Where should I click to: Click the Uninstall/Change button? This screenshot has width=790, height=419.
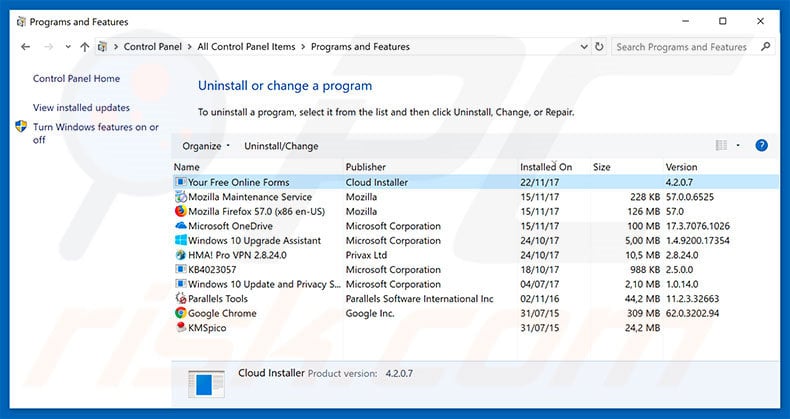pyautogui.click(x=281, y=146)
